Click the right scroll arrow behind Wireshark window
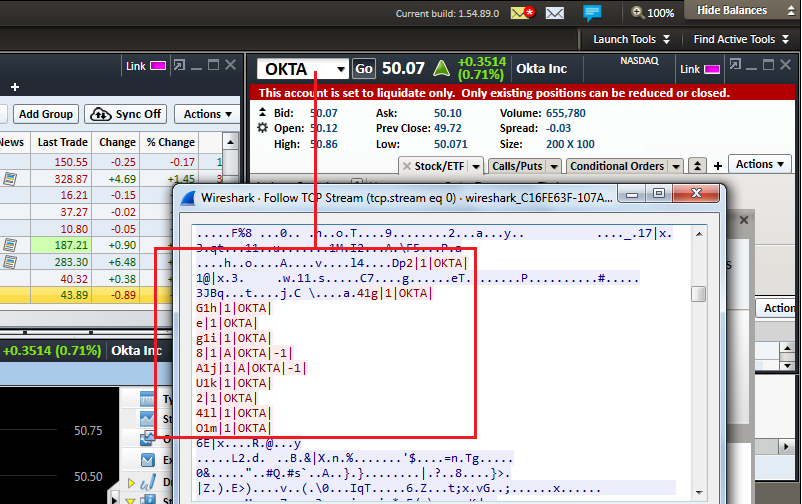Screen dimensions: 802x504 click(x=787, y=447)
